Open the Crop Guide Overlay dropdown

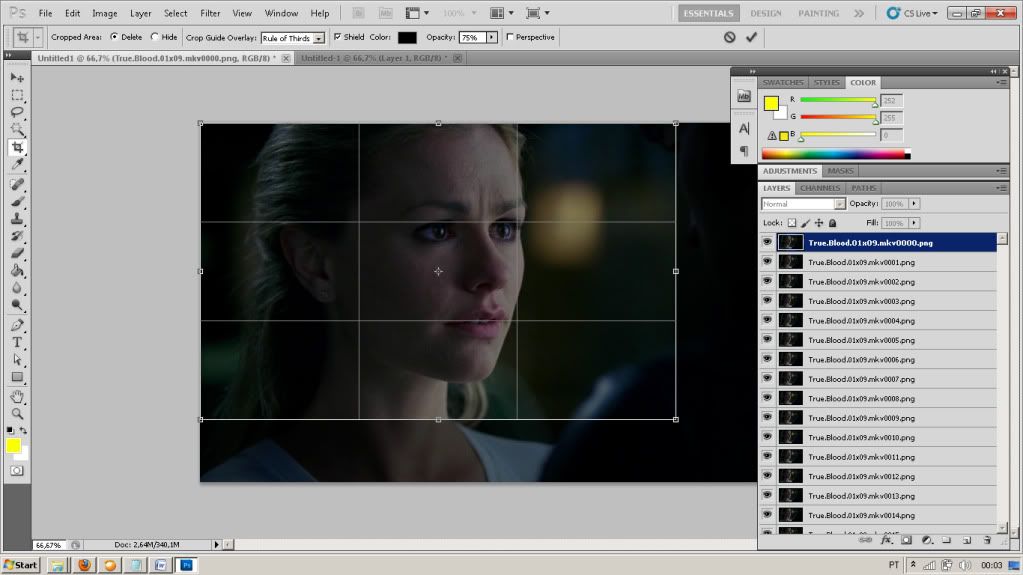318,38
